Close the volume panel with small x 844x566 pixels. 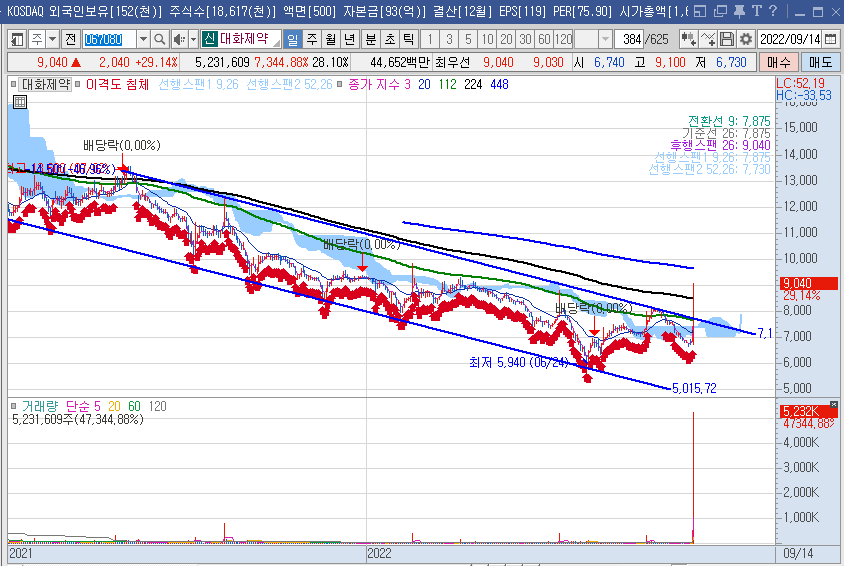(834, 404)
